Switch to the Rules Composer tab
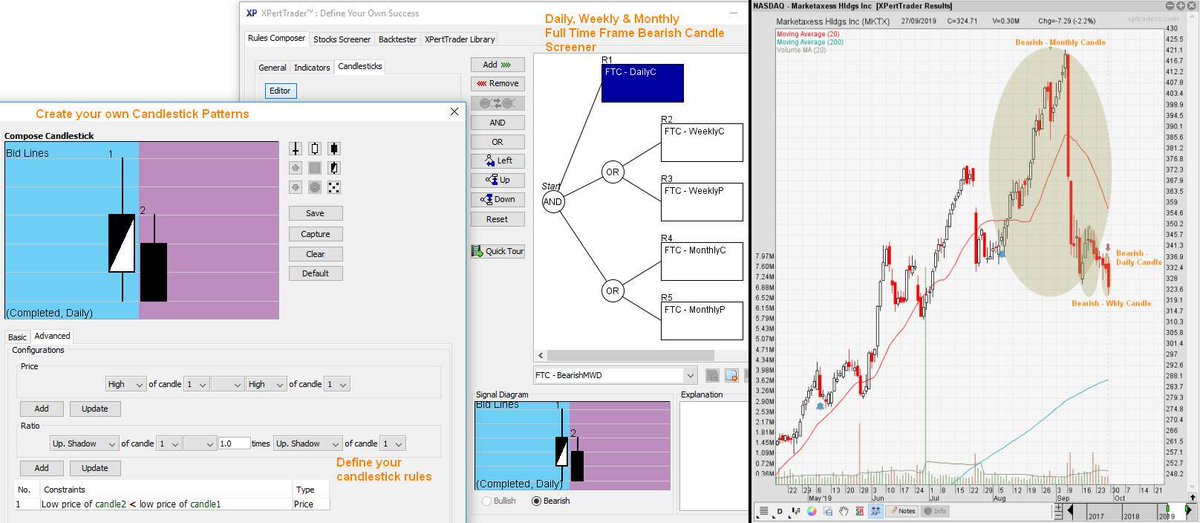Screen dimensions: 1200x523 pos(276,39)
